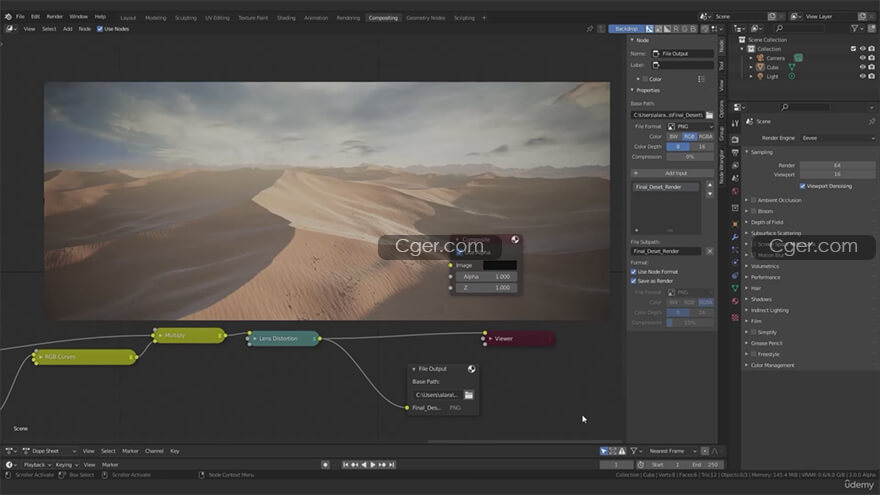Open the Dope Sheet mode dropdown
This screenshot has width=880, height=495.
tap(49, 451)
